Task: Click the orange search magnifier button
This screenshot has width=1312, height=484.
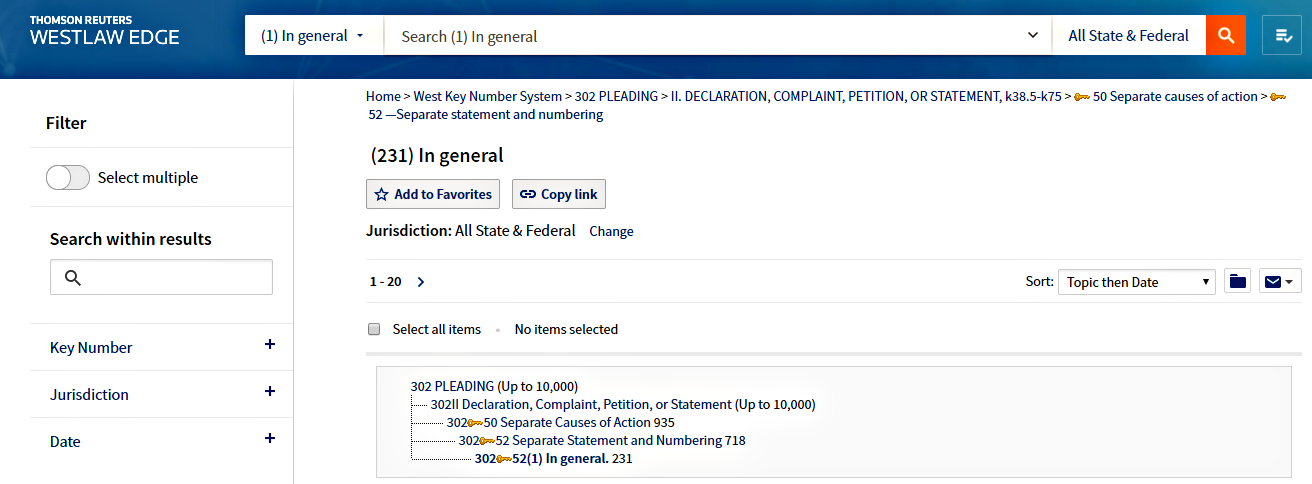Action: coord(1226,36)
